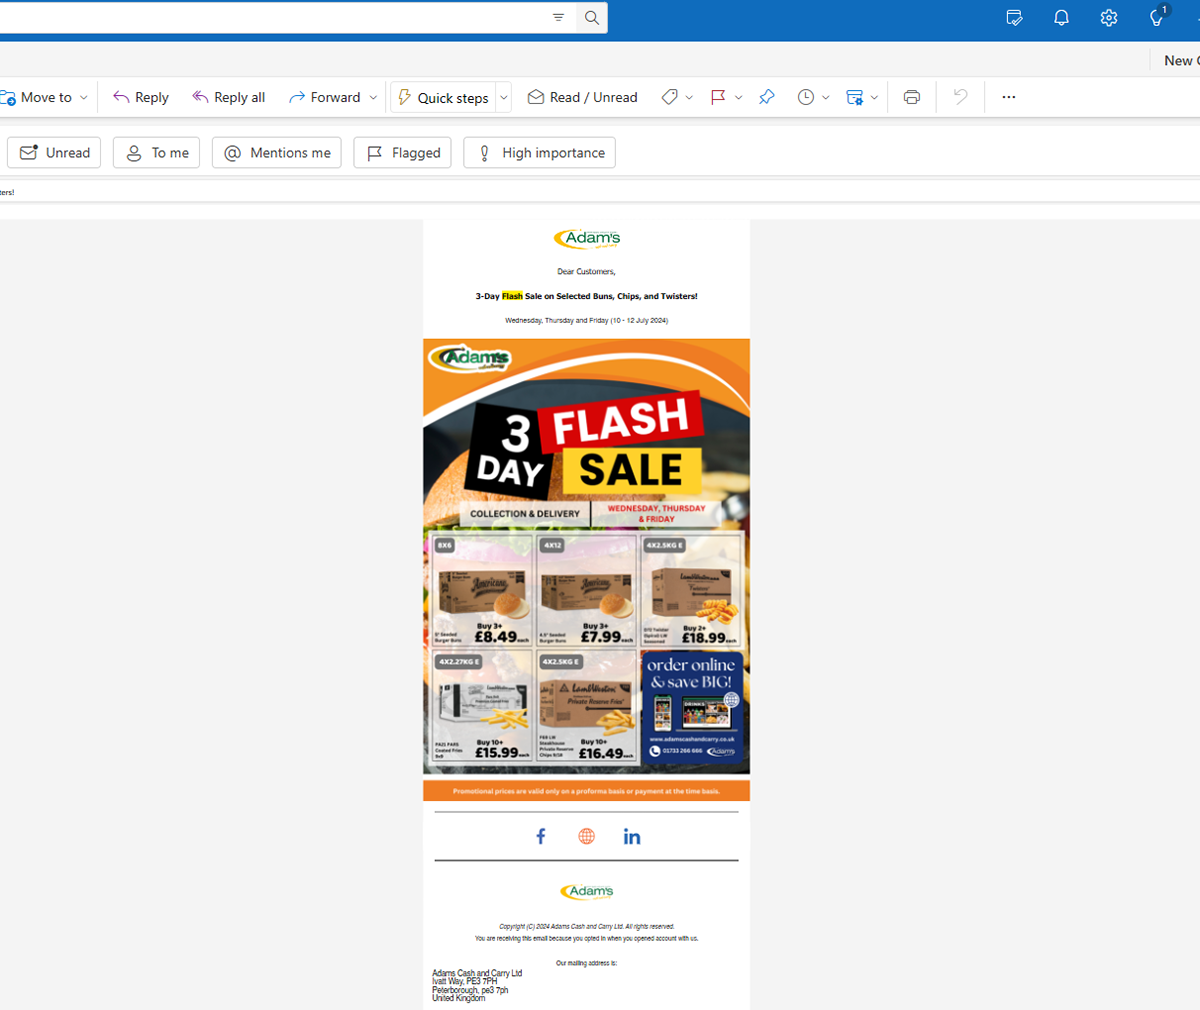Click the order online & save BIG tile
1200x1010 pixels.
(692, 708)
